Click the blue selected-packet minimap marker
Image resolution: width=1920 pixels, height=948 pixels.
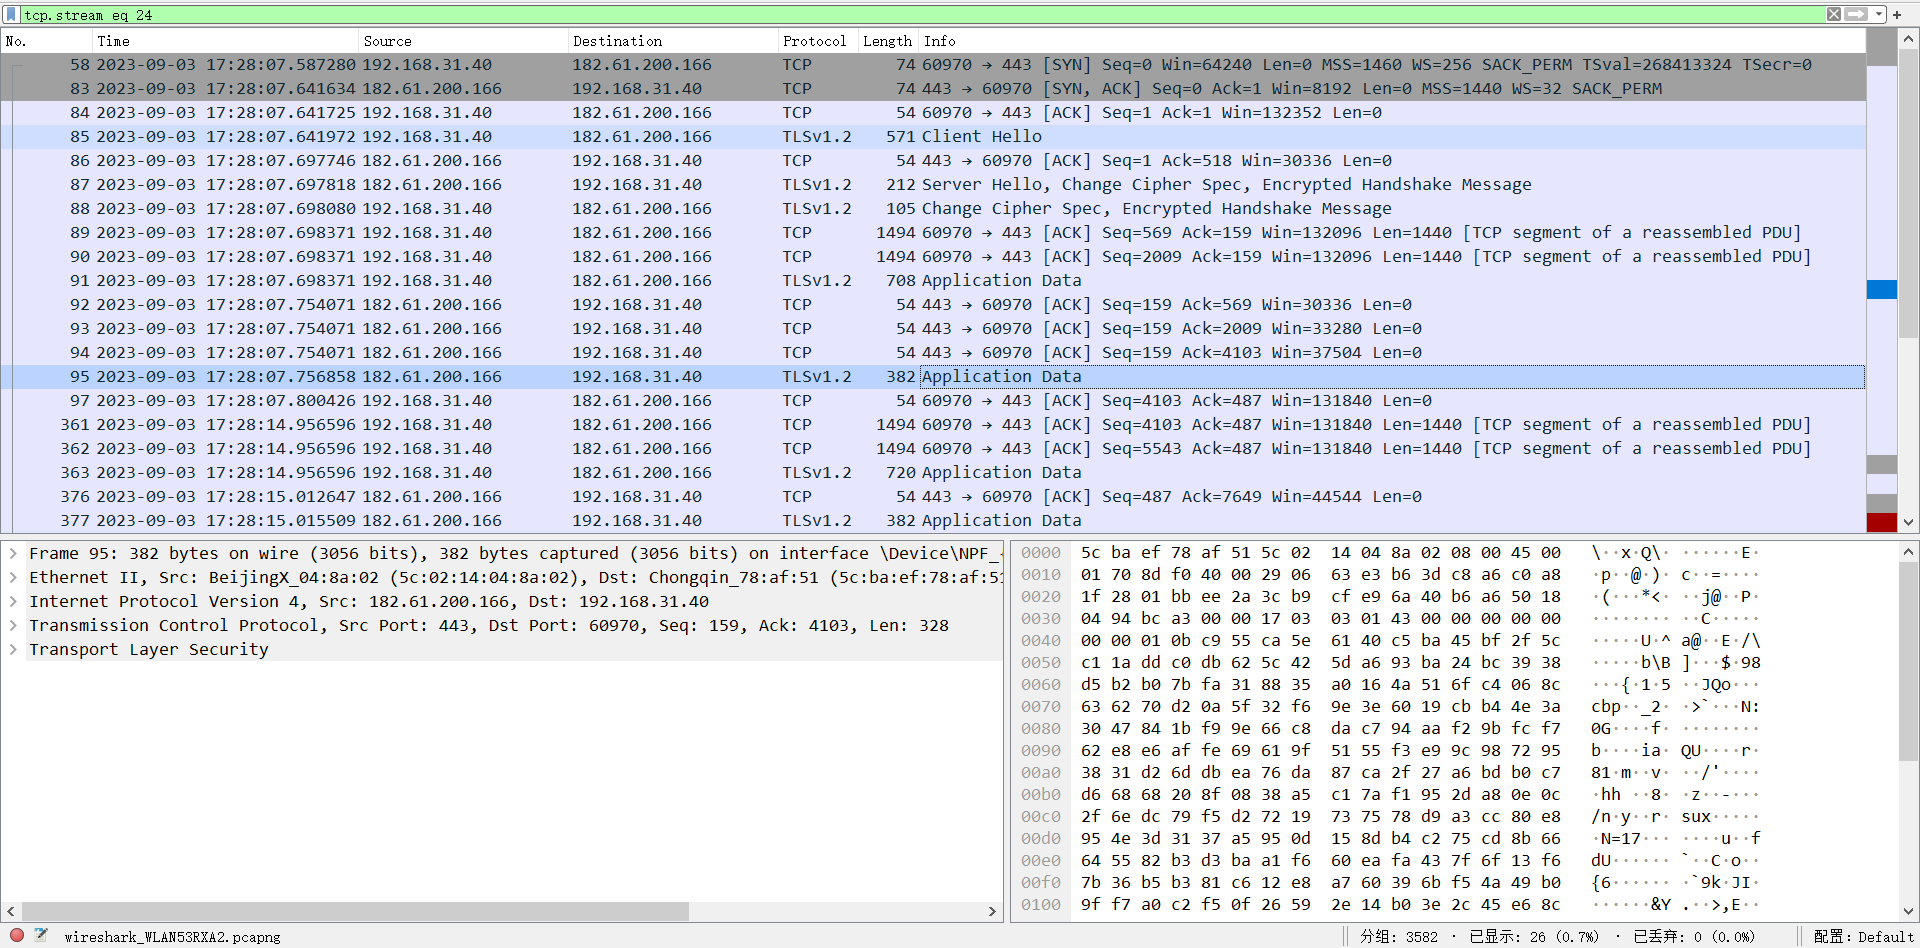(x=1882, y=289)
